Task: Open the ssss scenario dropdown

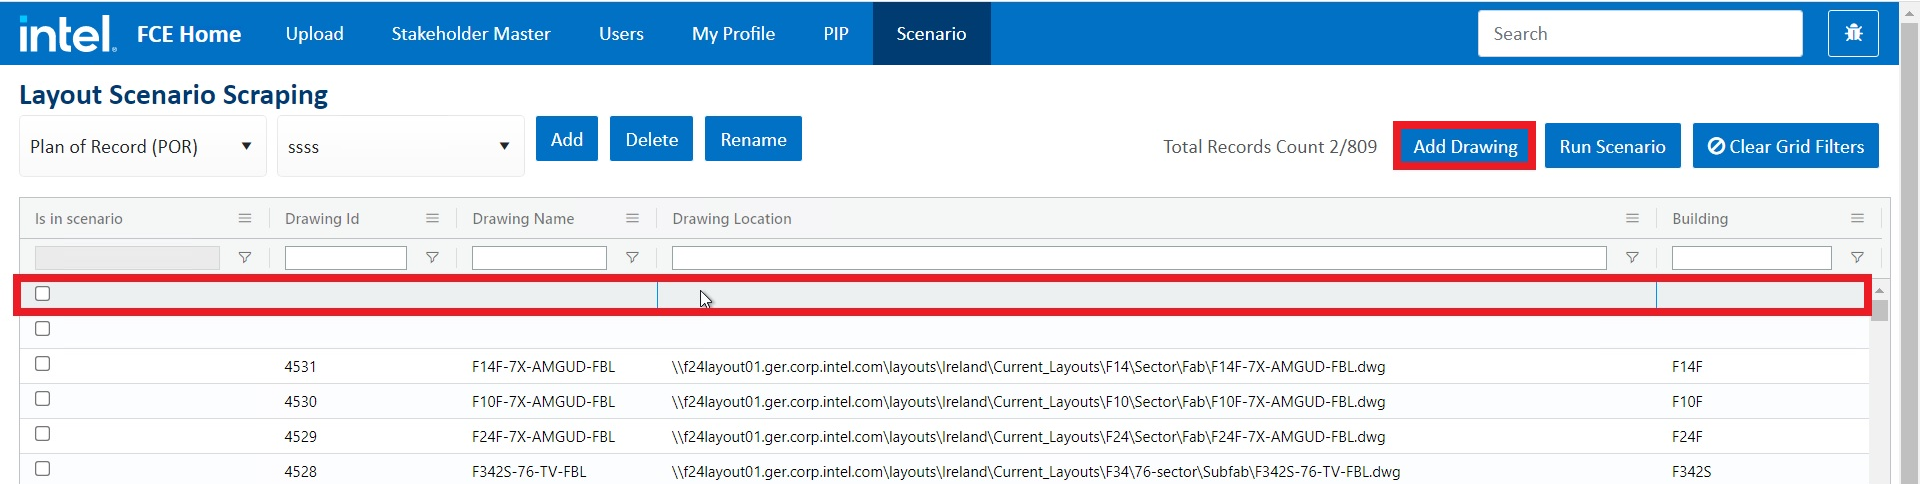Action: point(400,146)
